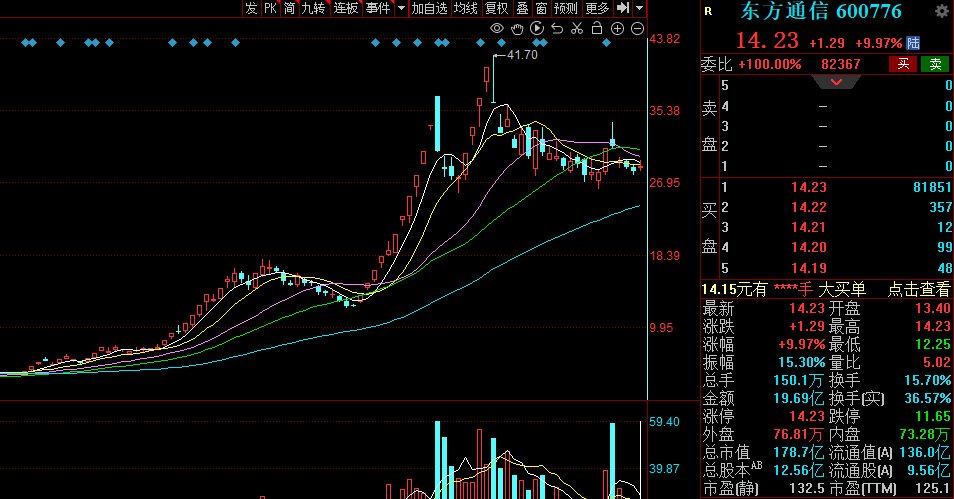Open dropdown arrow after 事件

click(x=401, y=8)
